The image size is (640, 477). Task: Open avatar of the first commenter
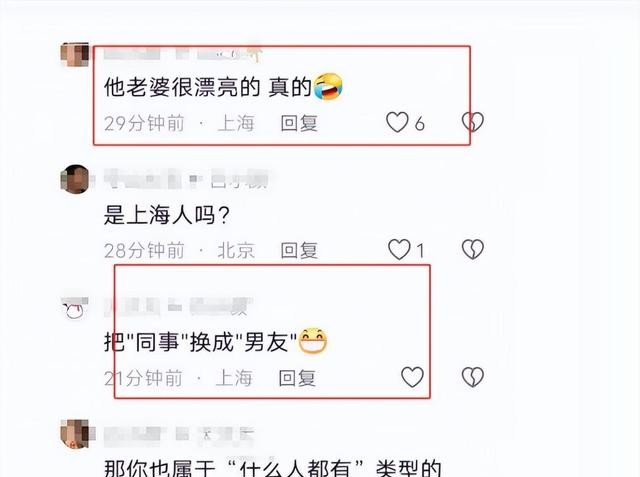tap(75, 55)
